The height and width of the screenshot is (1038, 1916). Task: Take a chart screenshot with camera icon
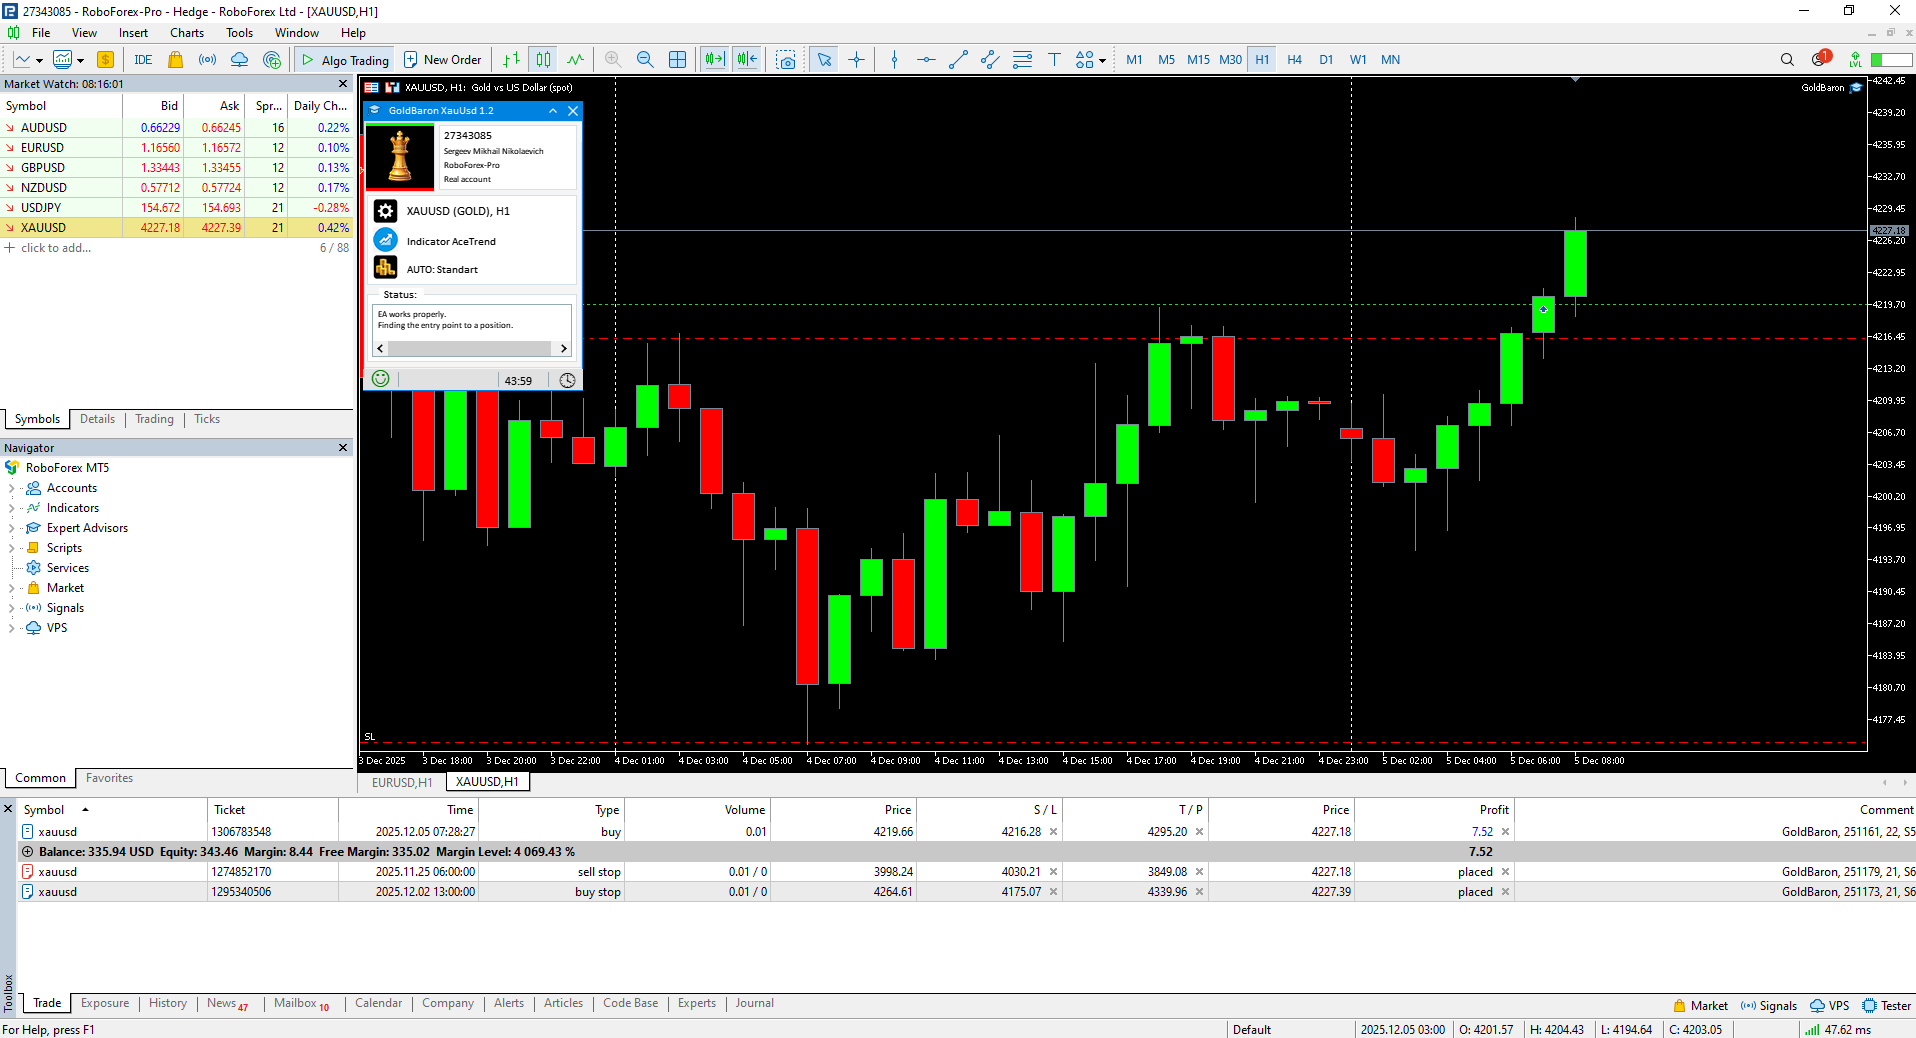click(x=787, y=60)
